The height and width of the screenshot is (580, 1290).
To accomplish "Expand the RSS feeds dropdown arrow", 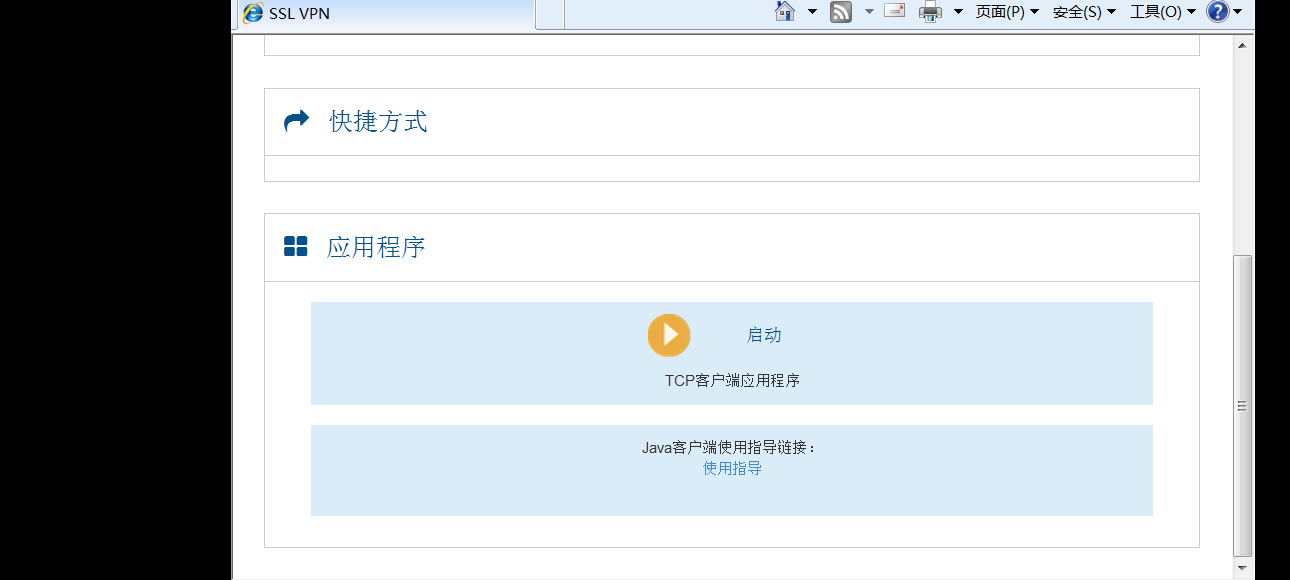I will pyautogui.click(x=868, y=12).
